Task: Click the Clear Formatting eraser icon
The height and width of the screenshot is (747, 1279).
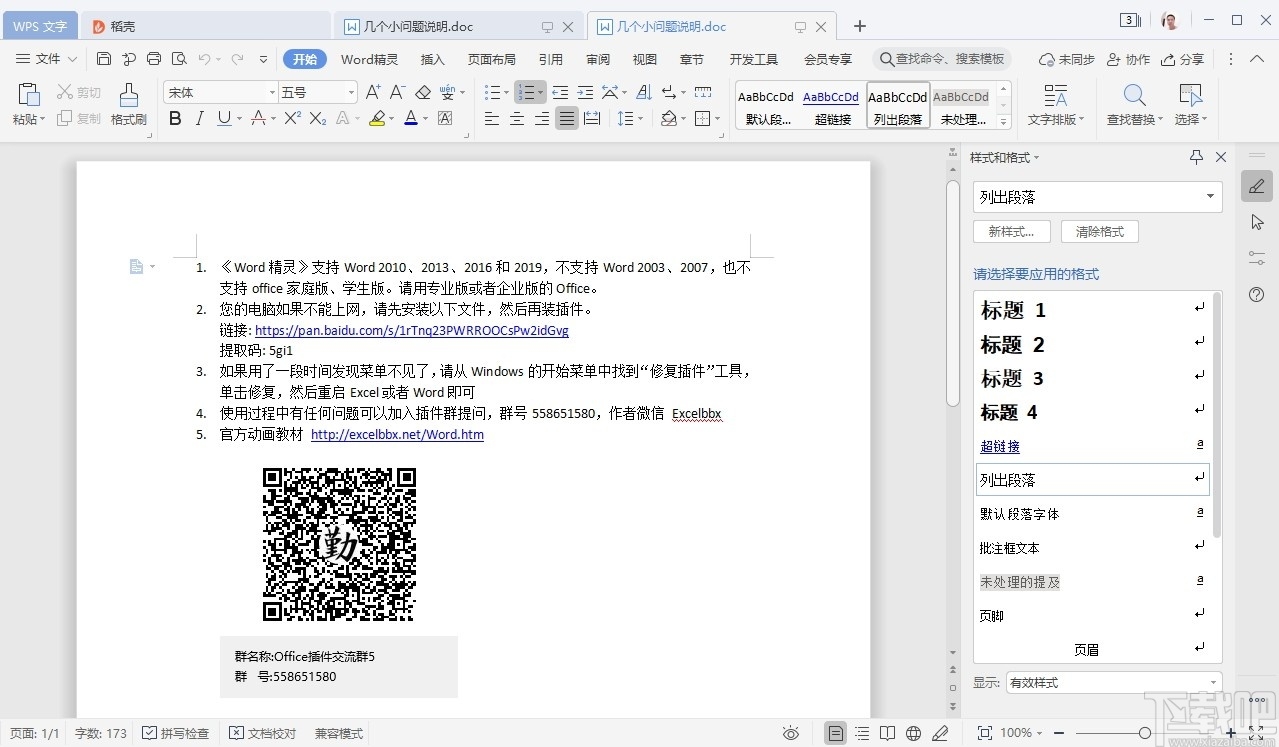Action: coord(422,92)
